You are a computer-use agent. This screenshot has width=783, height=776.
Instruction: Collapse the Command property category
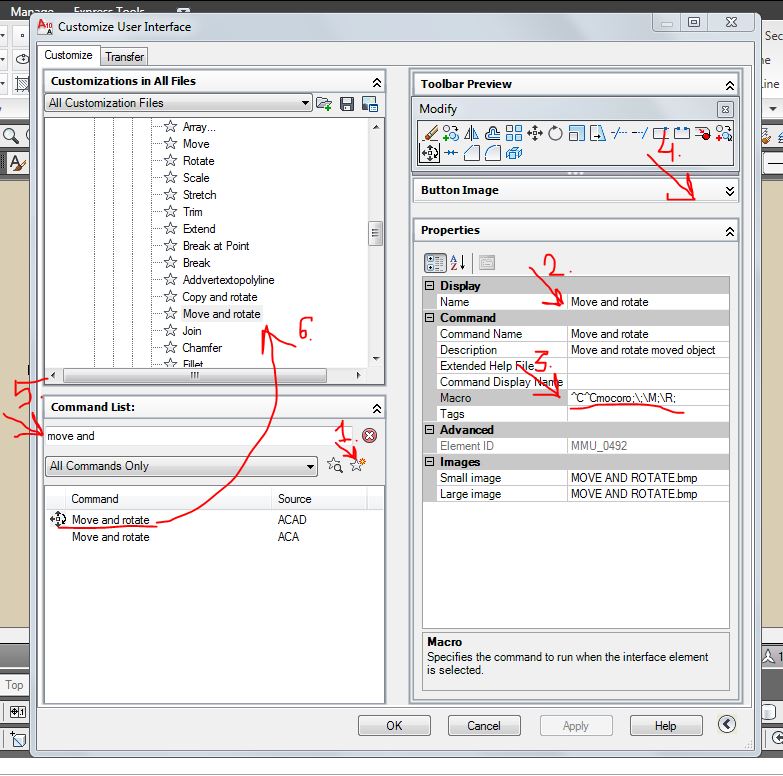coord(429,318)
